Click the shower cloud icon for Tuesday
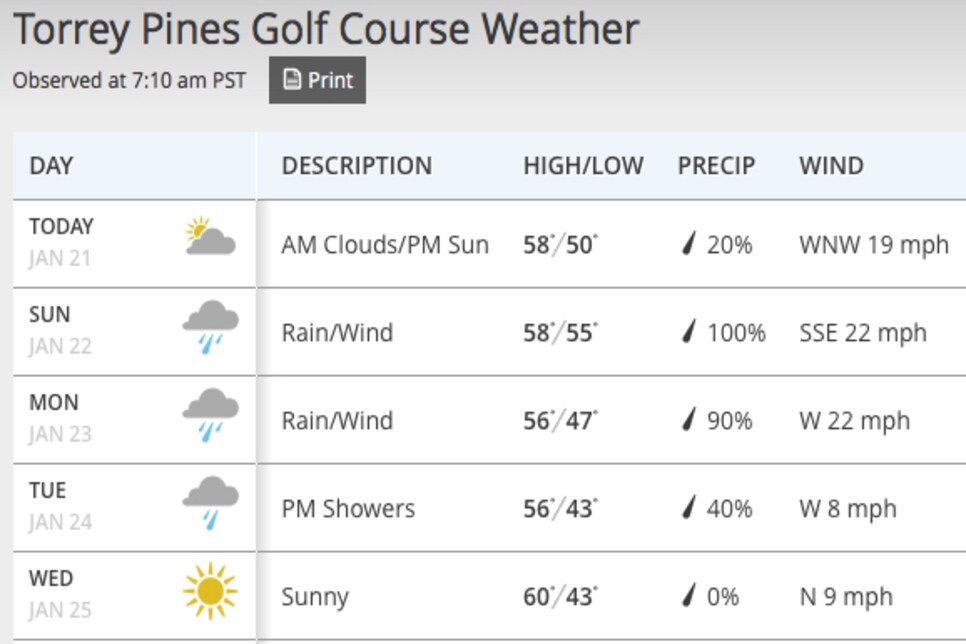The image size is (966, 644). point(210,503)
